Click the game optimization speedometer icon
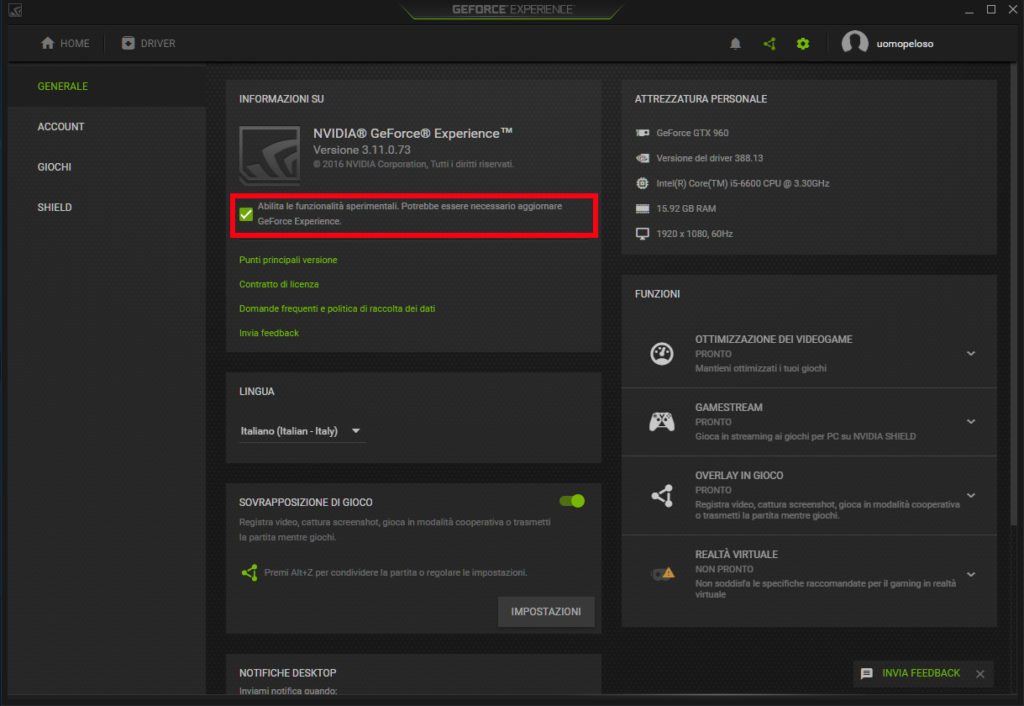 coord(662,353)
